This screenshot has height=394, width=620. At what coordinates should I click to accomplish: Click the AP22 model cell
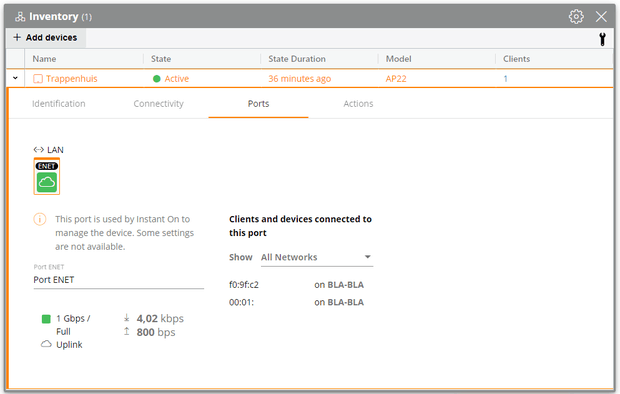point(396,79)
